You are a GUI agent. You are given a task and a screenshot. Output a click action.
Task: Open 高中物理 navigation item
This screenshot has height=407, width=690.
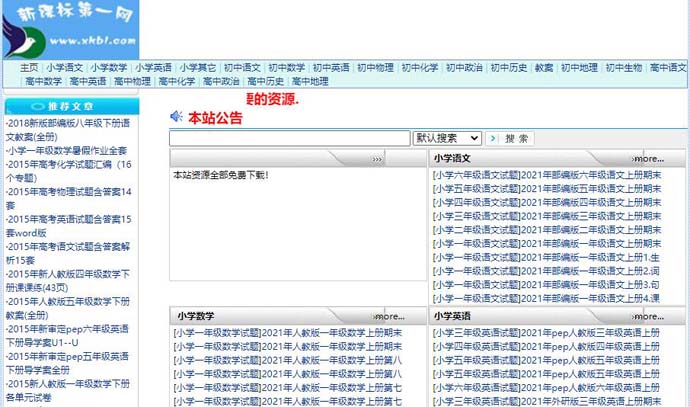coord(132,81)
